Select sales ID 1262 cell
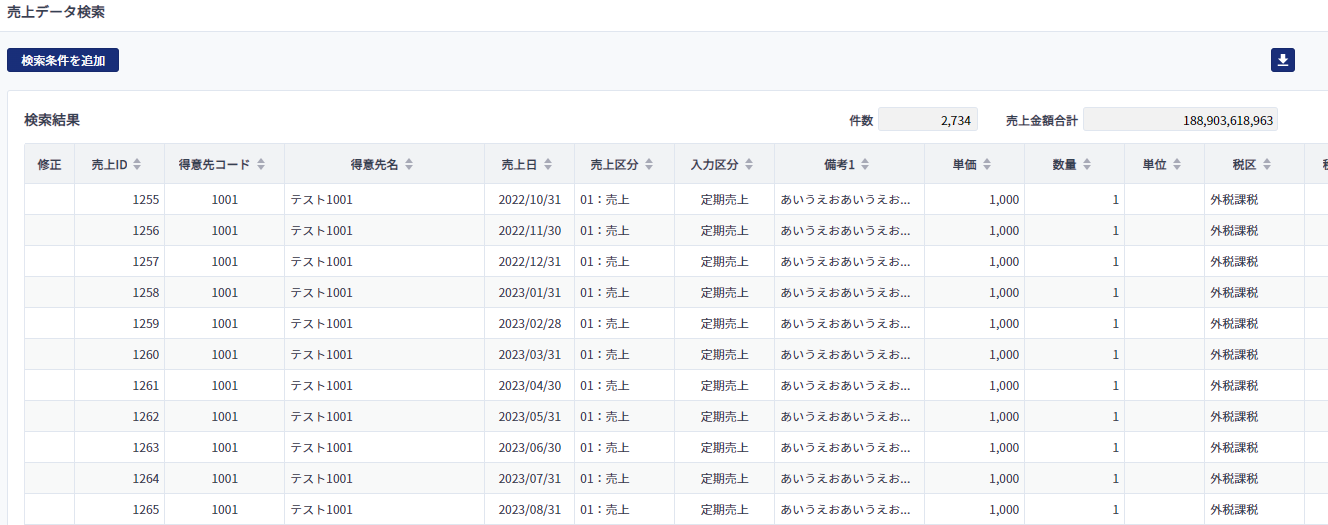The image size is (1328, 525). tap(120, 417)
